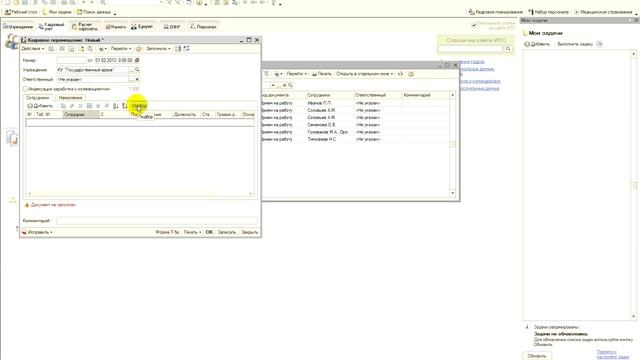640x360 pixels.
Task: Open the Расчет зарплаты desktop tab
Action: tap(85, 27)
